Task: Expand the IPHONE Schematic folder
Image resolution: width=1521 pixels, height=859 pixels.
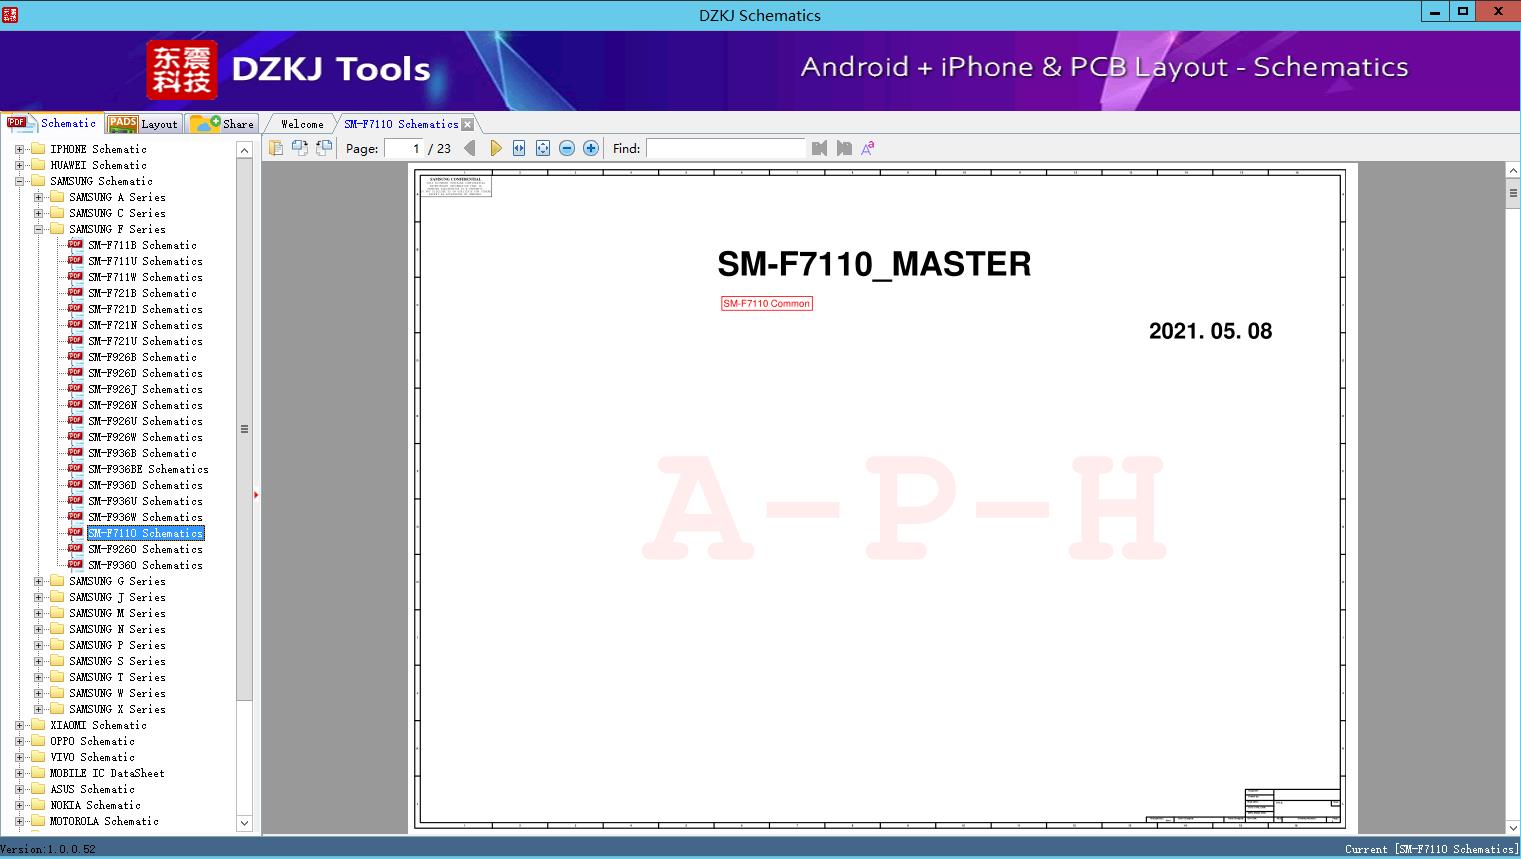Action: pyautogui.click(x=19, y=149)
